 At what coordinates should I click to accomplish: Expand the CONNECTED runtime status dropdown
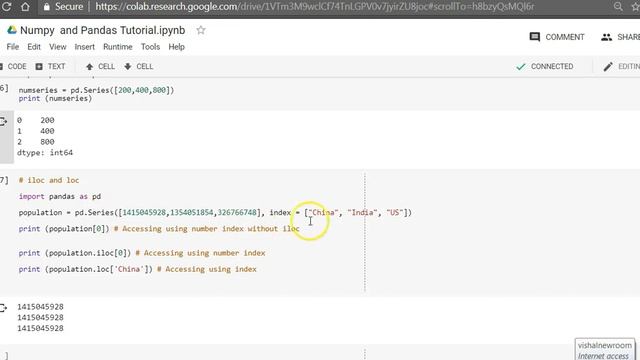coord(544,67)
